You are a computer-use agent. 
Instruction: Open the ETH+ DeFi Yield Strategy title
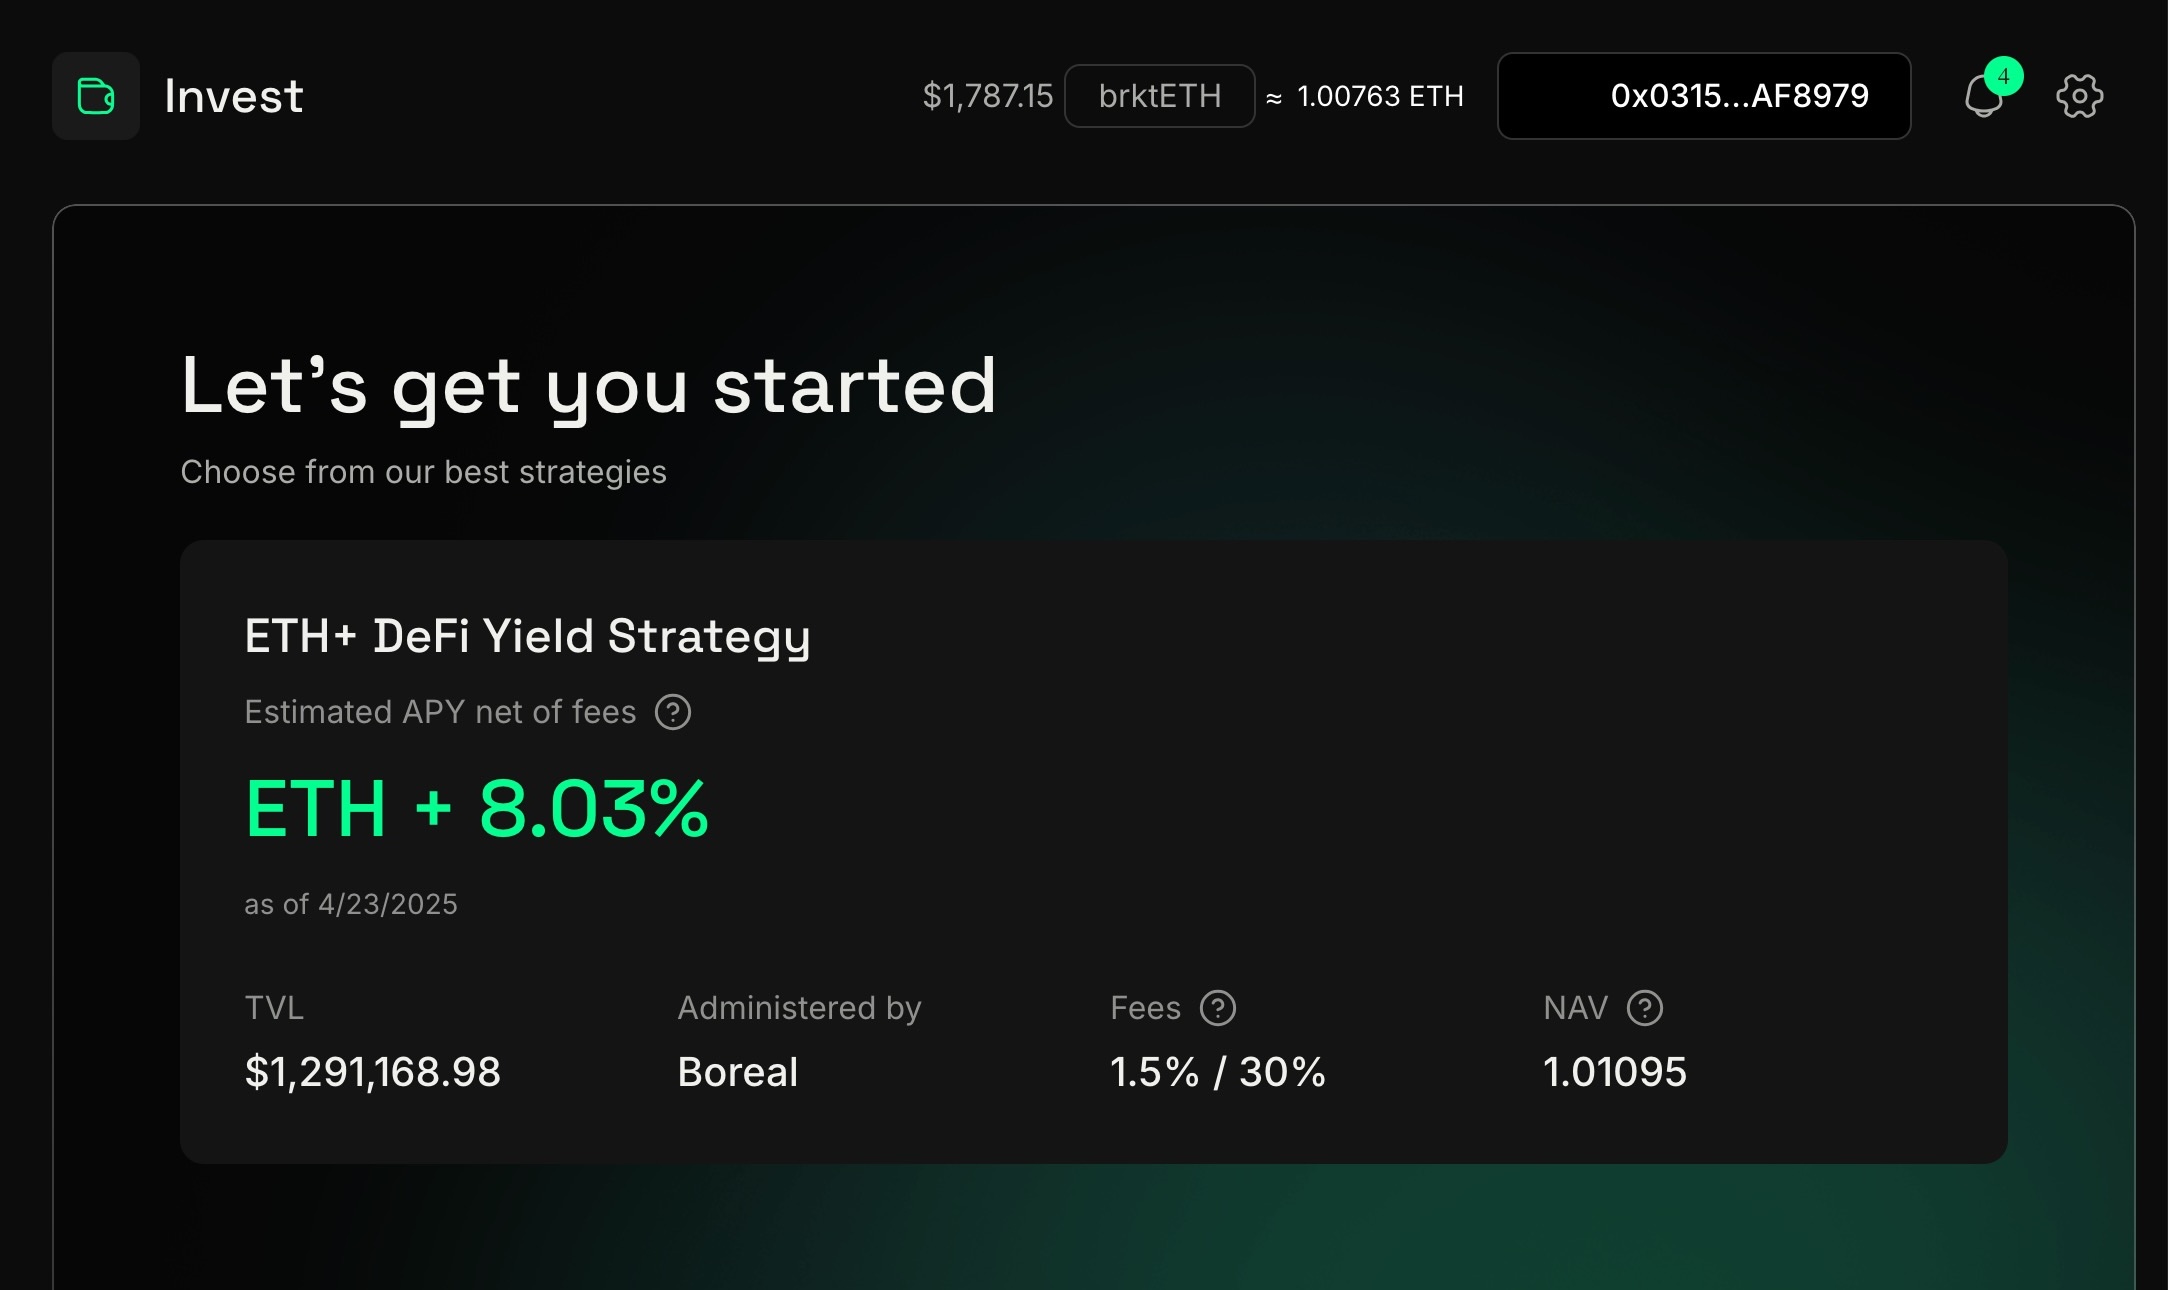[x=527, y=636]
